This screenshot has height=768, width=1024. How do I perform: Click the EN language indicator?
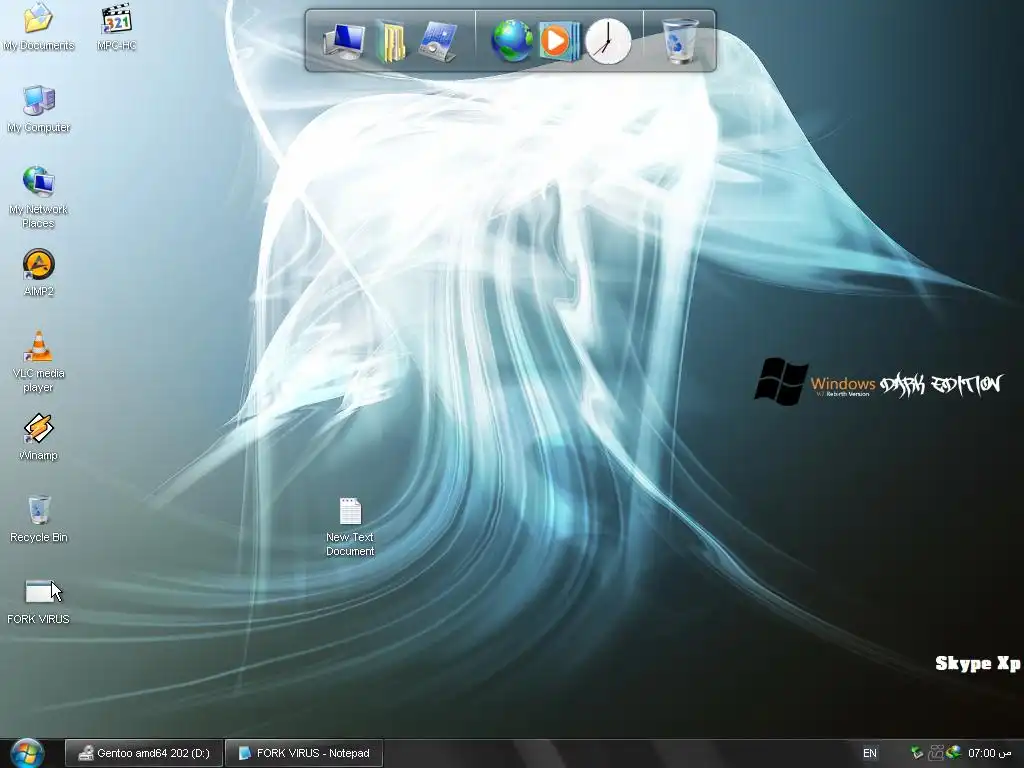pyautogui.click(x=870, y=753)
